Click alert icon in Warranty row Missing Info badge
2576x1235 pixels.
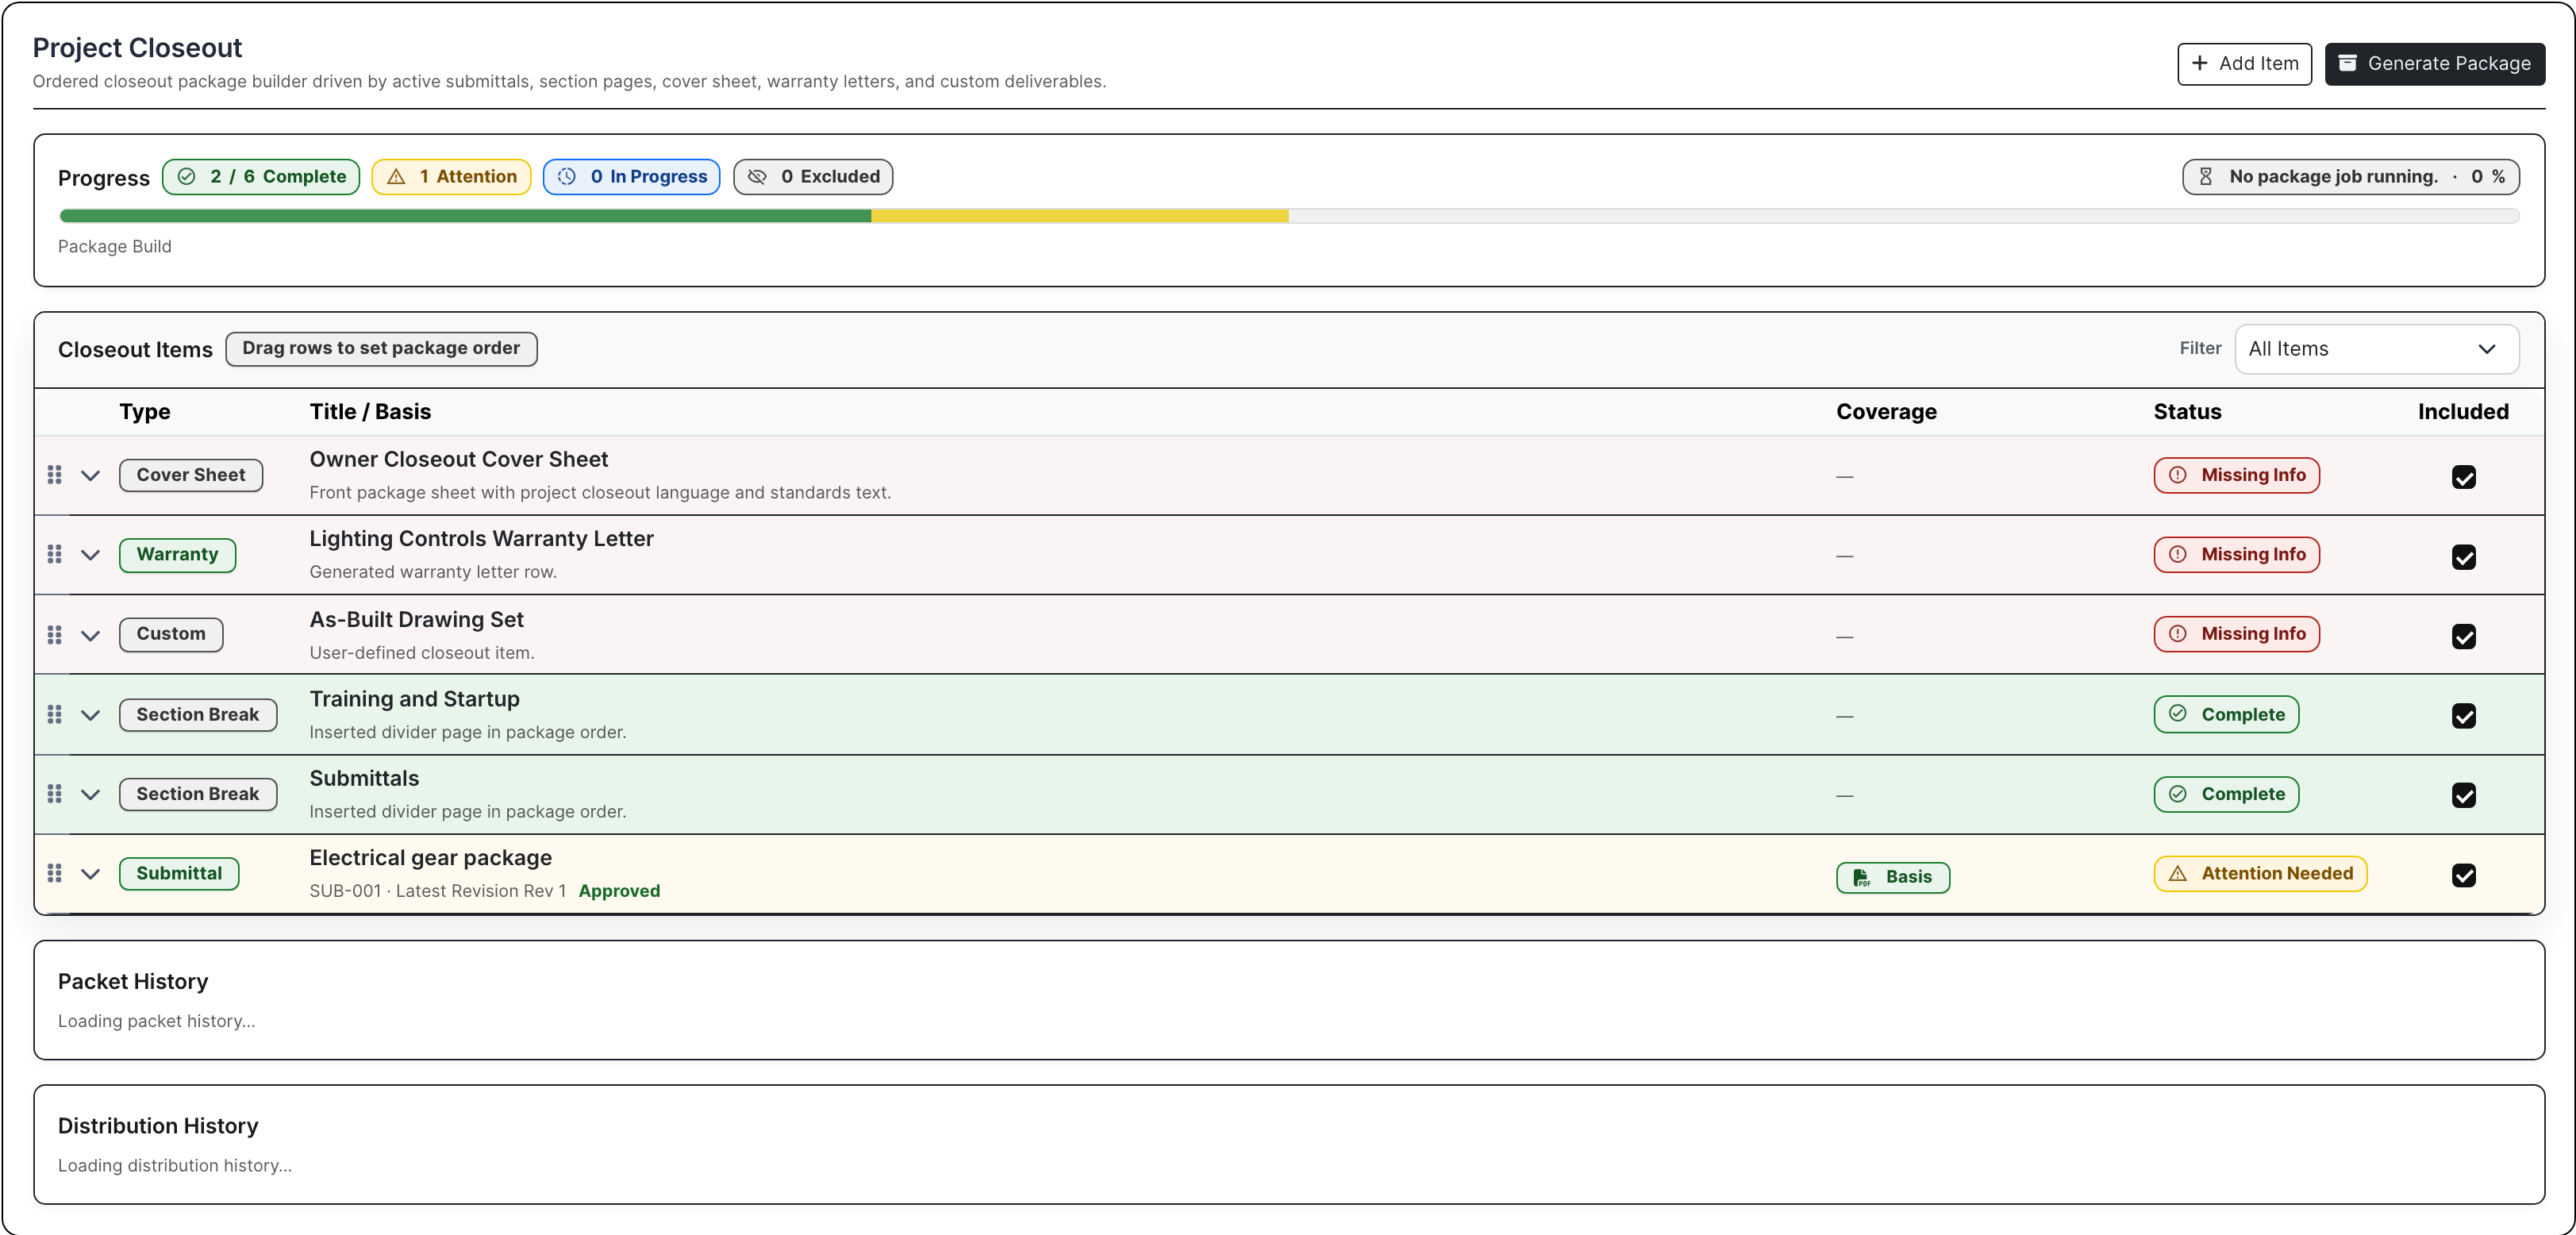tap(2178, 554)
